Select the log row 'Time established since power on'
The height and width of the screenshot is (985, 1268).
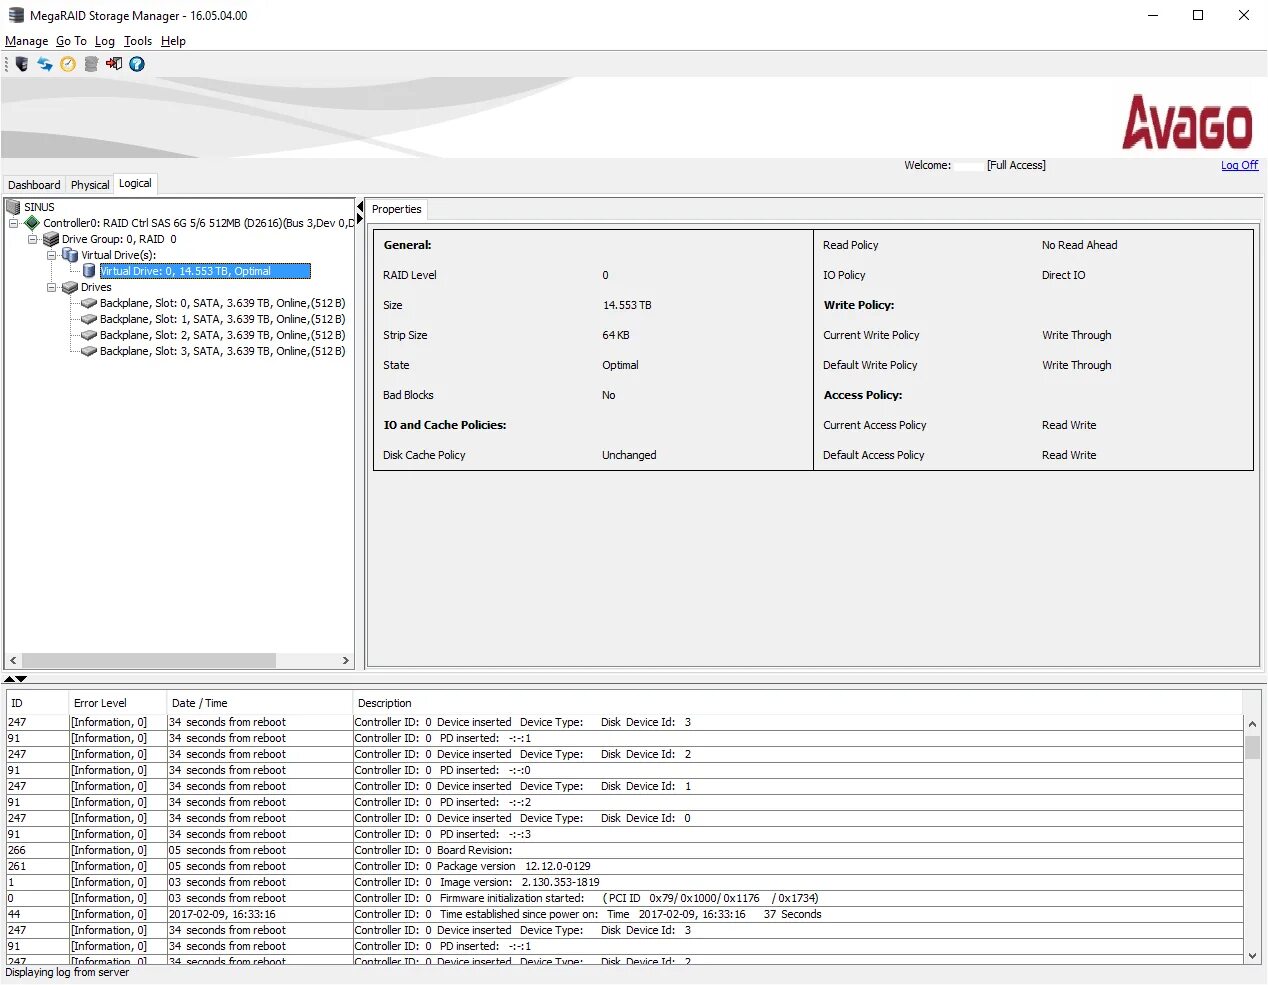tap(625, 914)
